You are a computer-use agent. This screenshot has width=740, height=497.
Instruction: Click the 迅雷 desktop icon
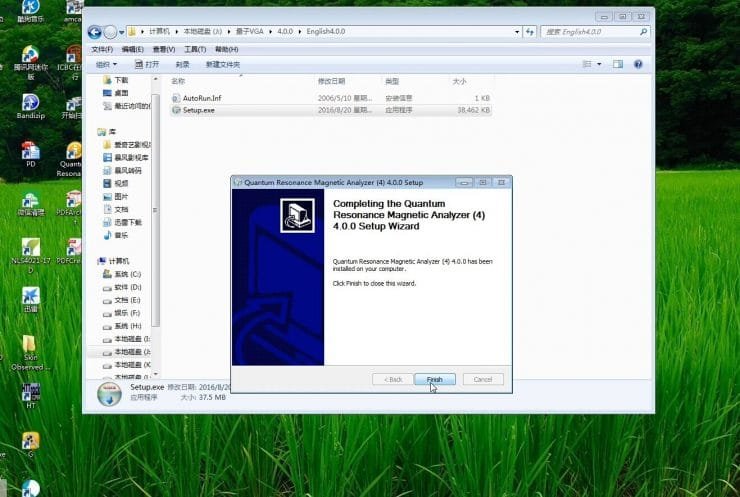(x=30, y=300)
